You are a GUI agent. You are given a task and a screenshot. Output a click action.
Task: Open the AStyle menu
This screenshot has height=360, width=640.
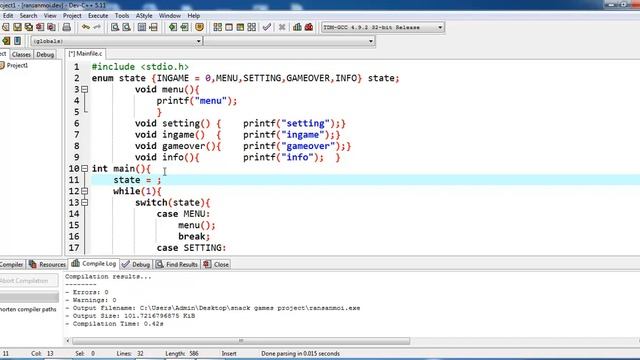144,16
